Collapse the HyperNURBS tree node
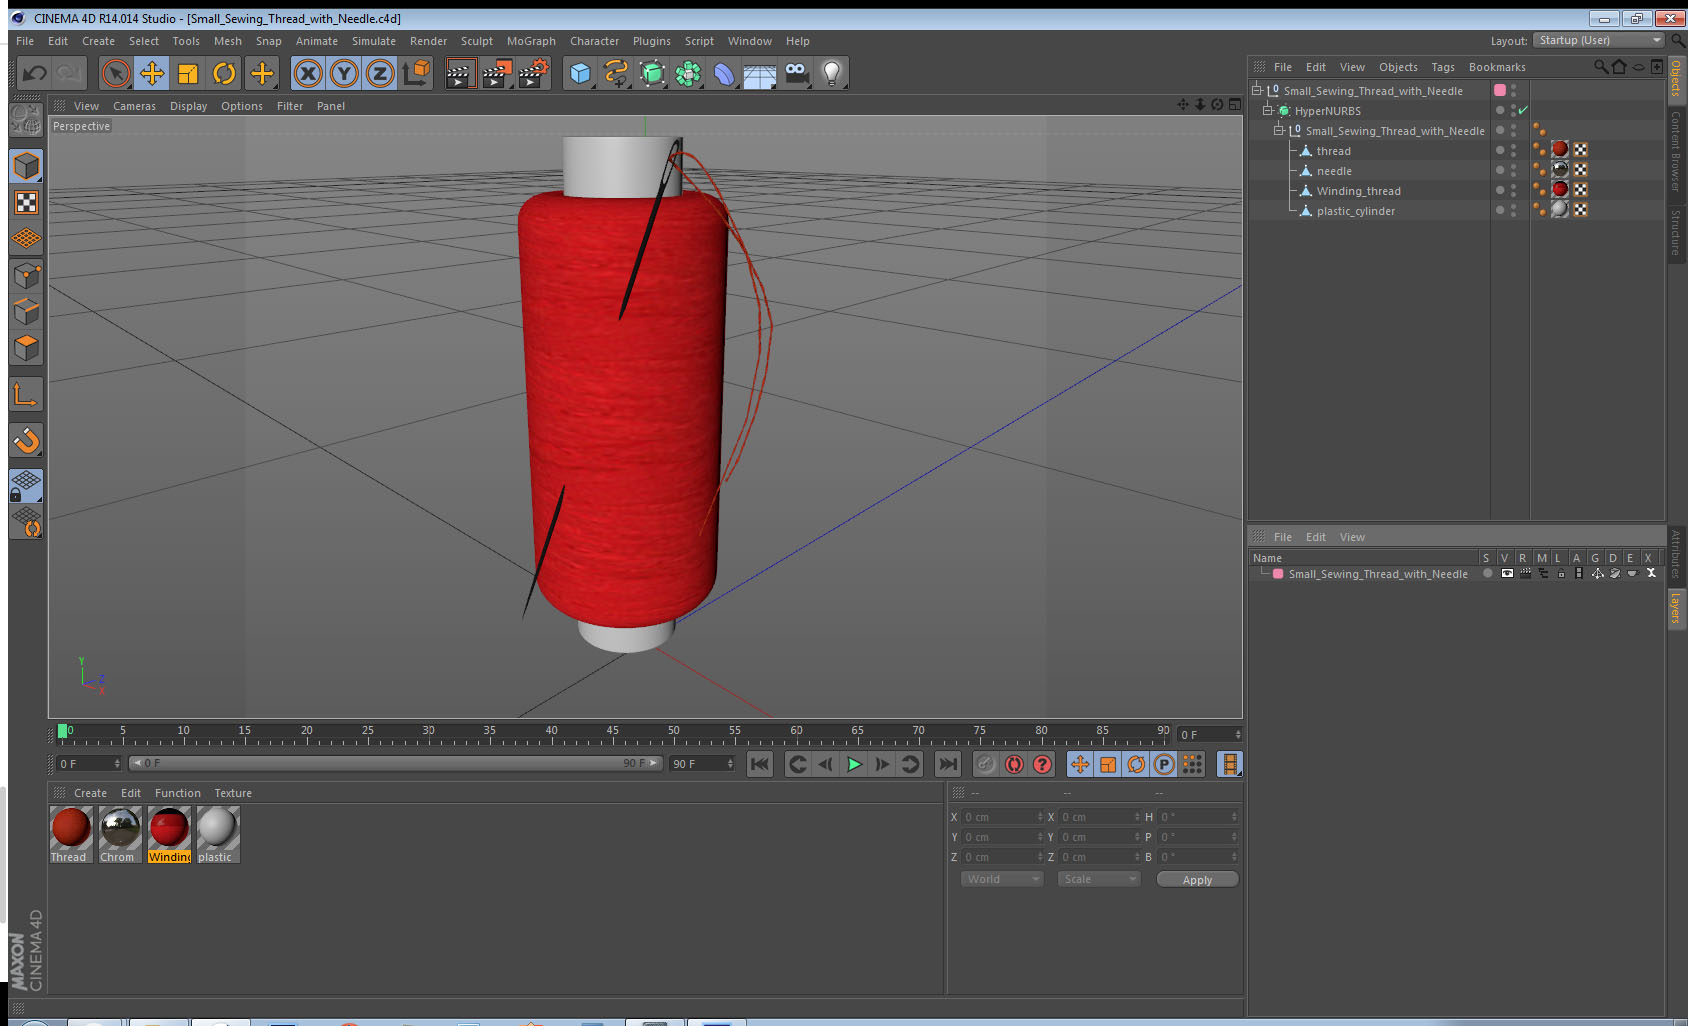Image resolution: width=1688 pixels, height=1026 pixels. tap(1267, 110)
